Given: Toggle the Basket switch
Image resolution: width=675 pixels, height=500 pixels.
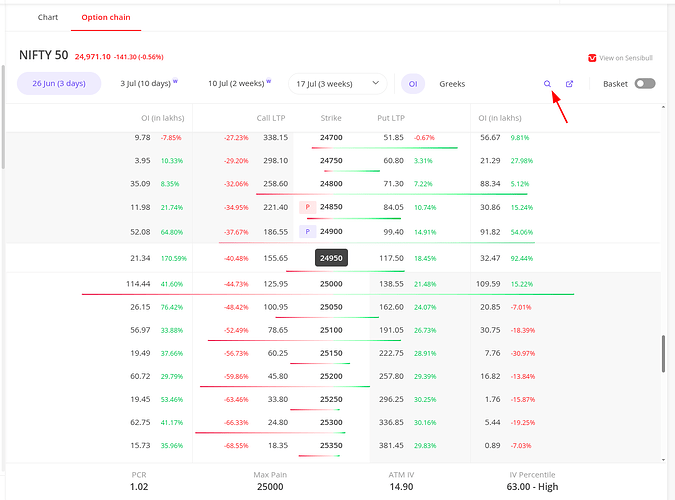Looking at the screenshot, I should (645, 84).
